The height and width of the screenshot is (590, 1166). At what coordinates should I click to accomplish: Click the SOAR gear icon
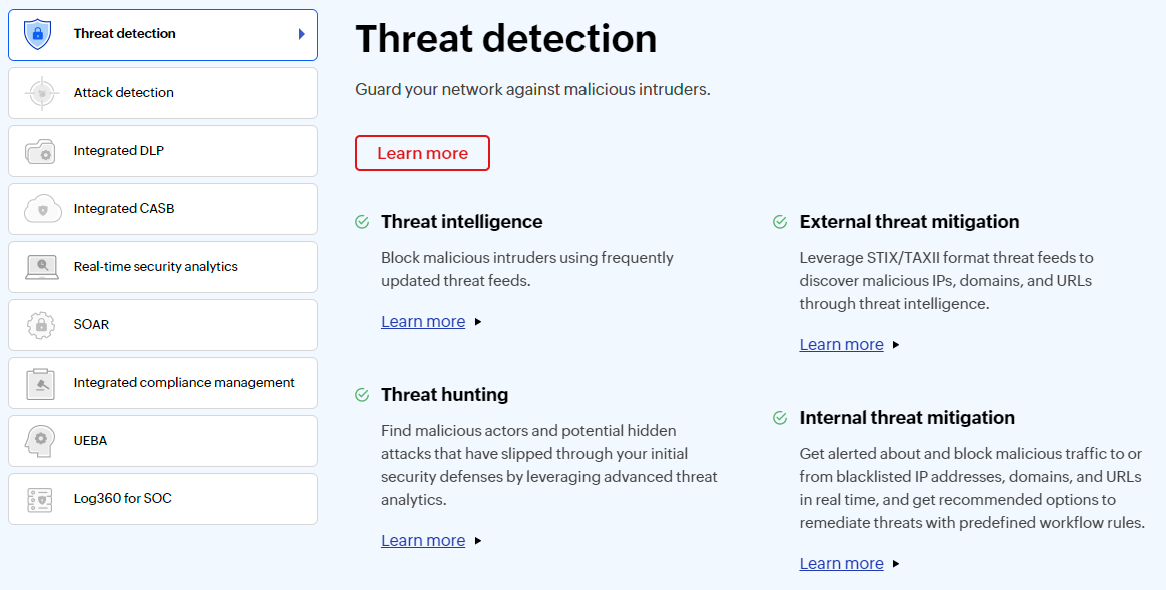click(41, 325)
